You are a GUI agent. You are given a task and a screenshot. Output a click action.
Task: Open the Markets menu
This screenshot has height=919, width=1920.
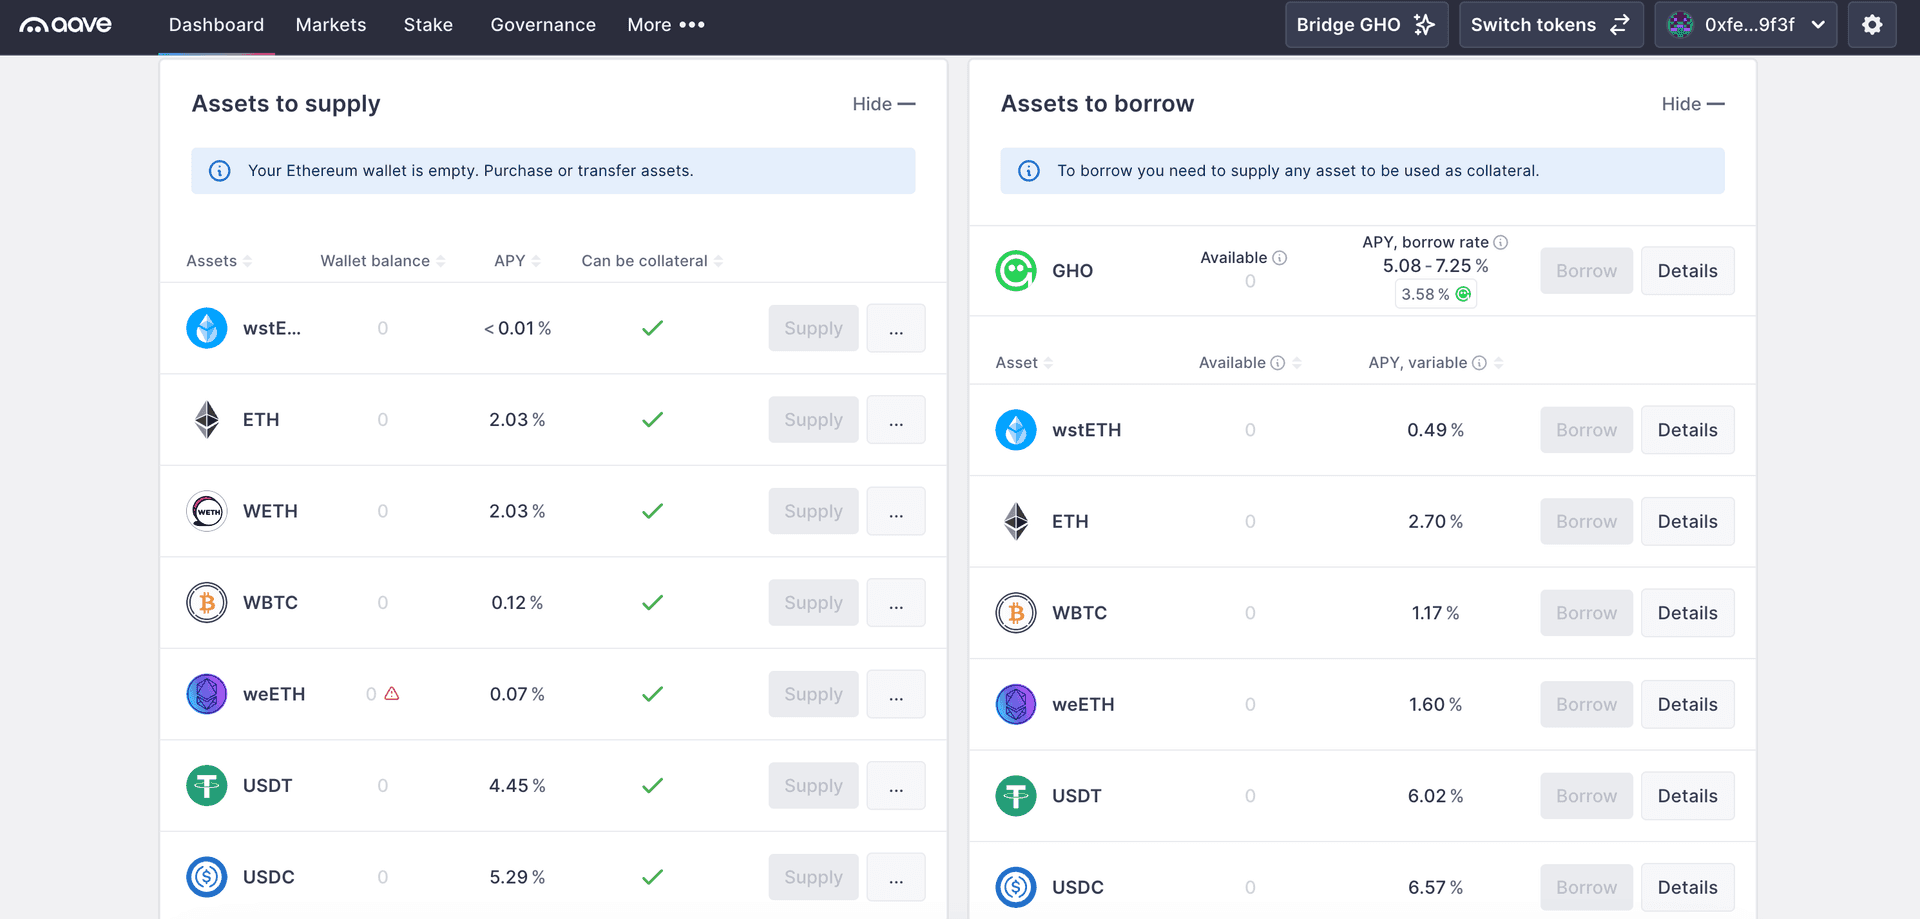point(330,25)
